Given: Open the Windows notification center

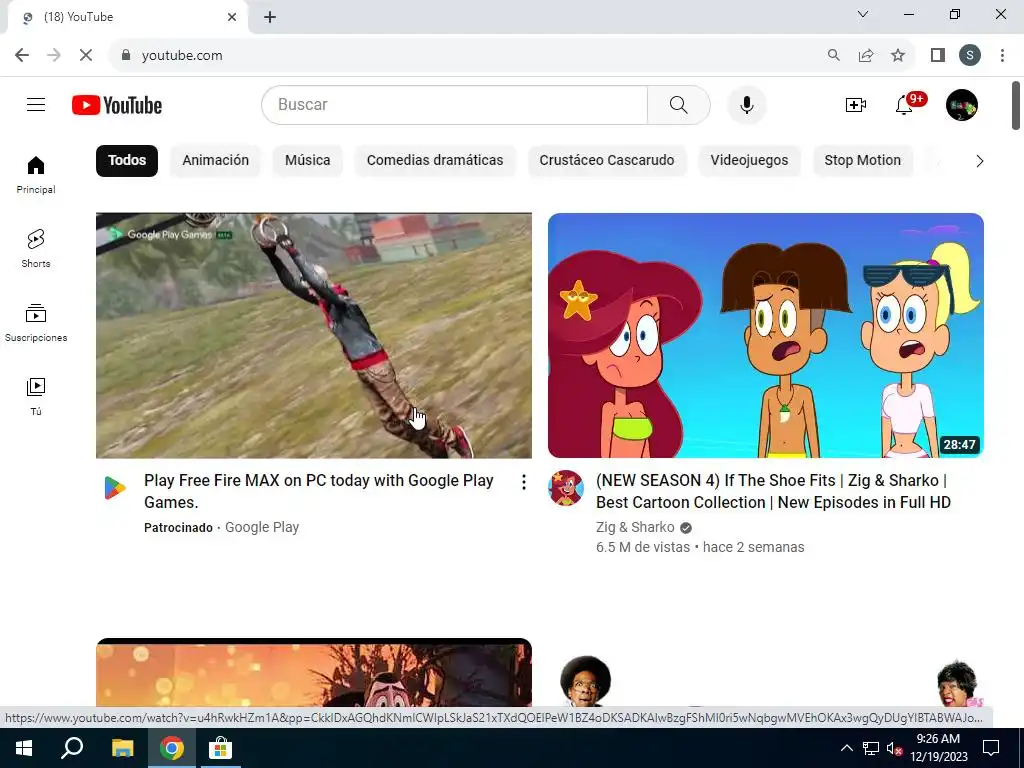Looking at the screenshot, I should (x=991, y=748).
